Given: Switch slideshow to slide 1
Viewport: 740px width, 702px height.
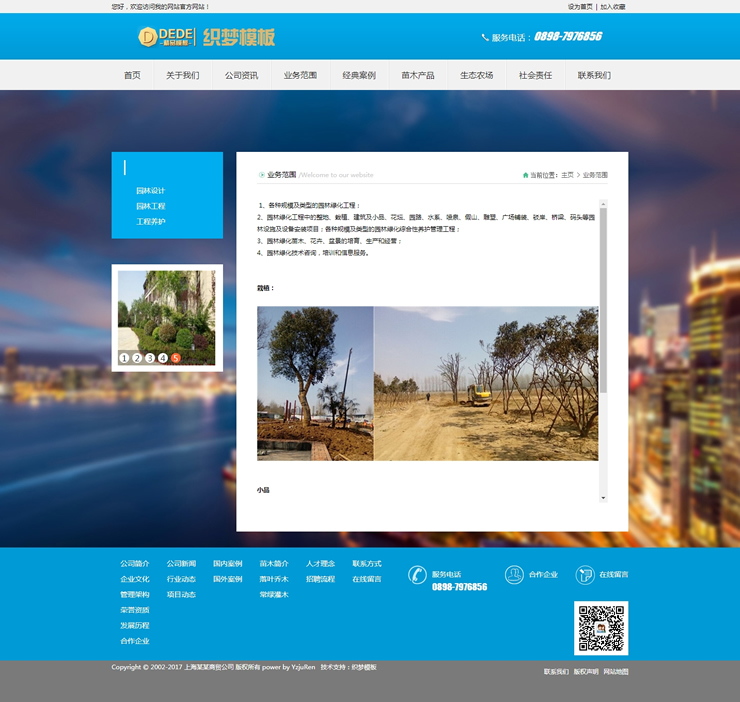Looking at the screenshot, I should (124, 358).
